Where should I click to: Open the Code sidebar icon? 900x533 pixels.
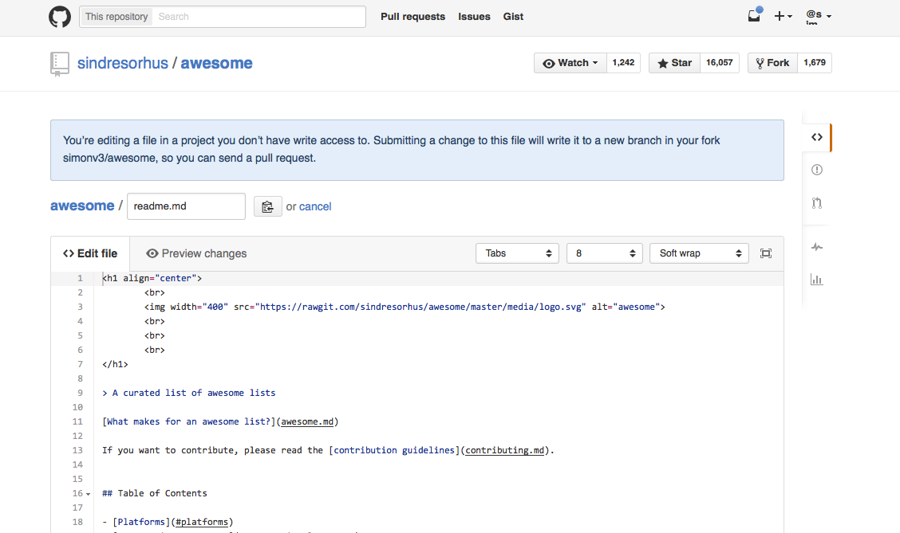pos(817,137)
